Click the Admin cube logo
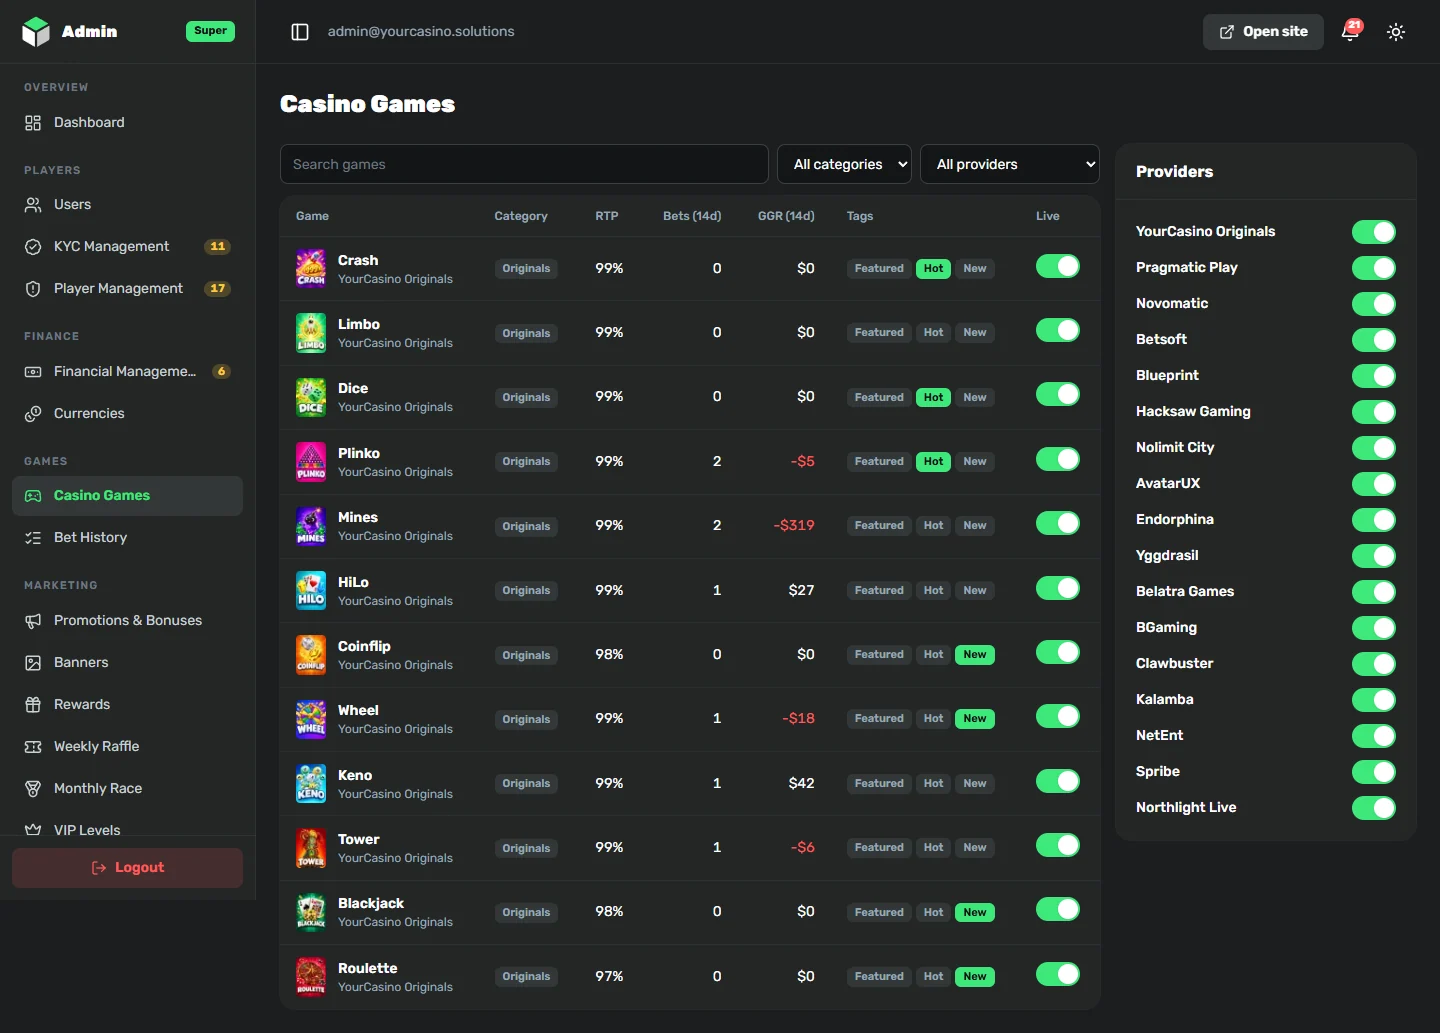The height and width of the screenshot is (1033, 1440). point(36,32)
